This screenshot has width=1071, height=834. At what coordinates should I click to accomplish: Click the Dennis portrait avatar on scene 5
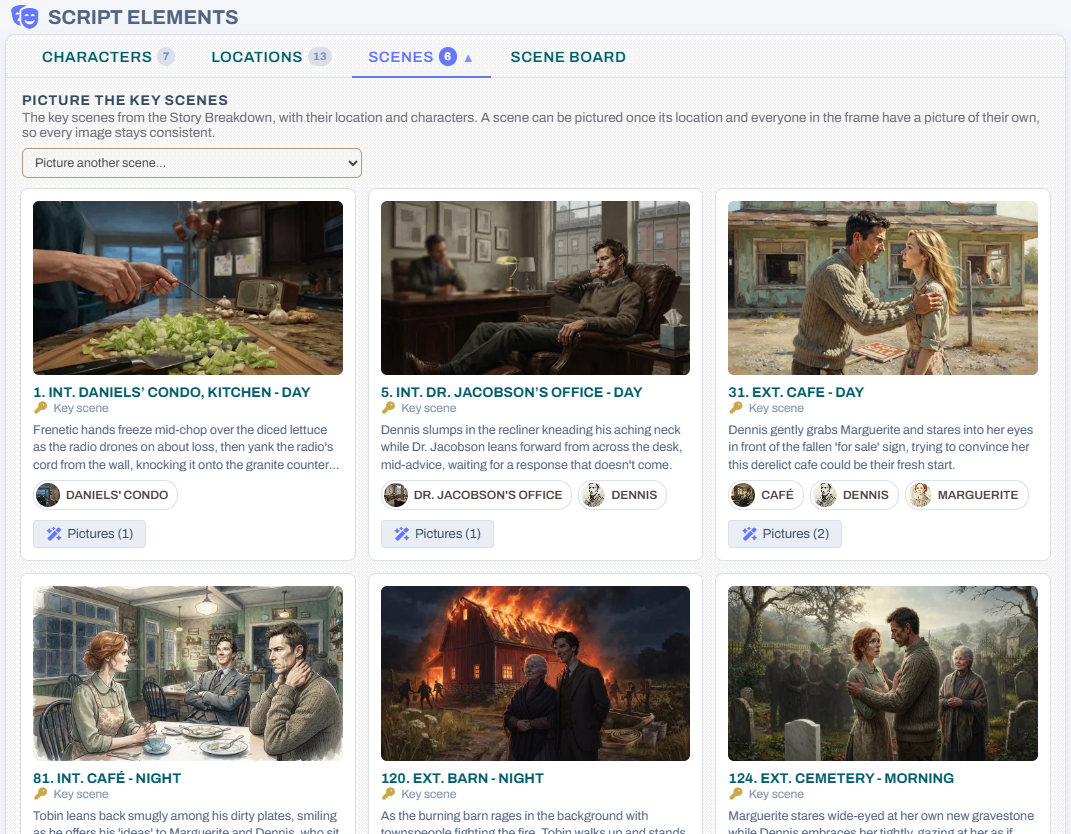tap(593, 495)
